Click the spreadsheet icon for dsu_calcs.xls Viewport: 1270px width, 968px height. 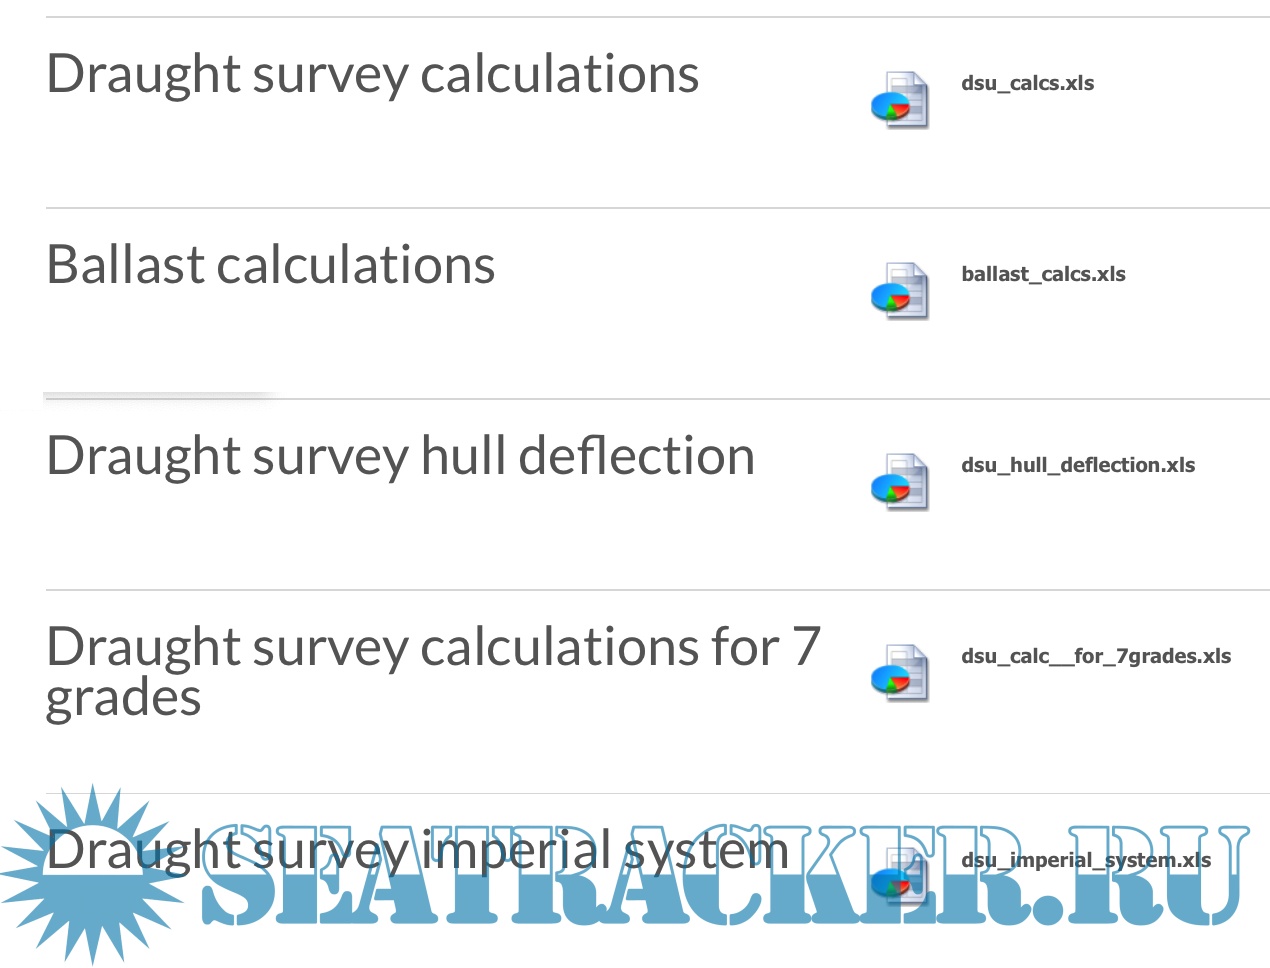coord(900,99)
